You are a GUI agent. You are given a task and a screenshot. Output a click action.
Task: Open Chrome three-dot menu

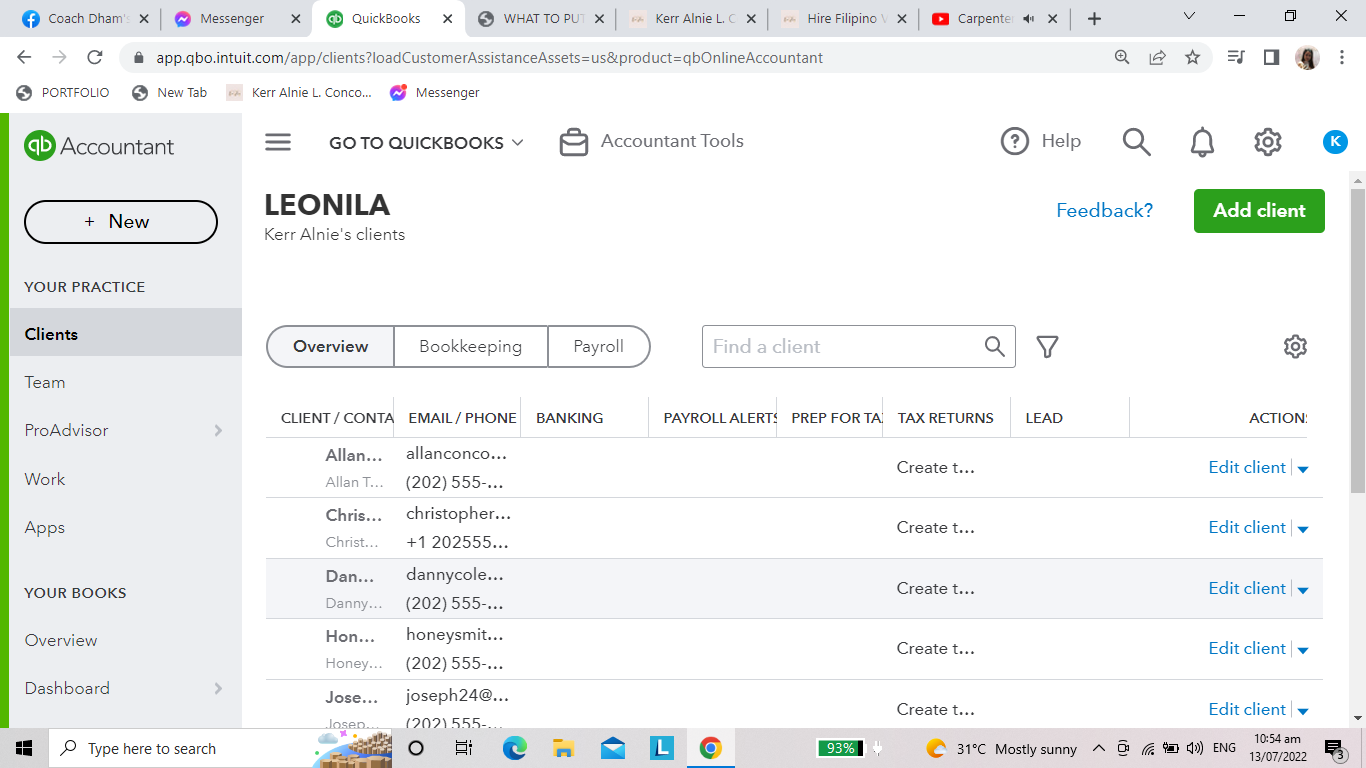[1341, 58]
